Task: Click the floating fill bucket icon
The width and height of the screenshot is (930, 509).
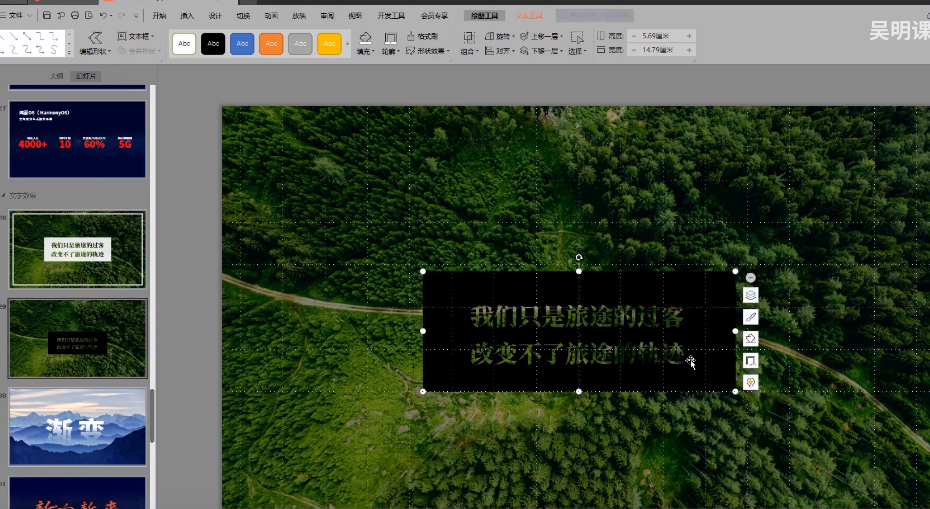Action: pyautogui.click(x=750, y=339)
